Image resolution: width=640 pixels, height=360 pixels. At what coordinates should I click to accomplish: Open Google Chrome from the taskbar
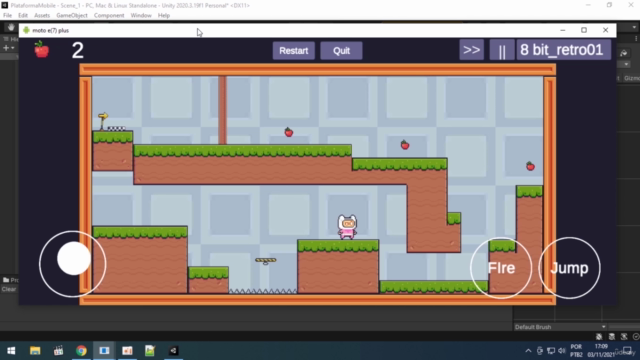click(81, 351)
